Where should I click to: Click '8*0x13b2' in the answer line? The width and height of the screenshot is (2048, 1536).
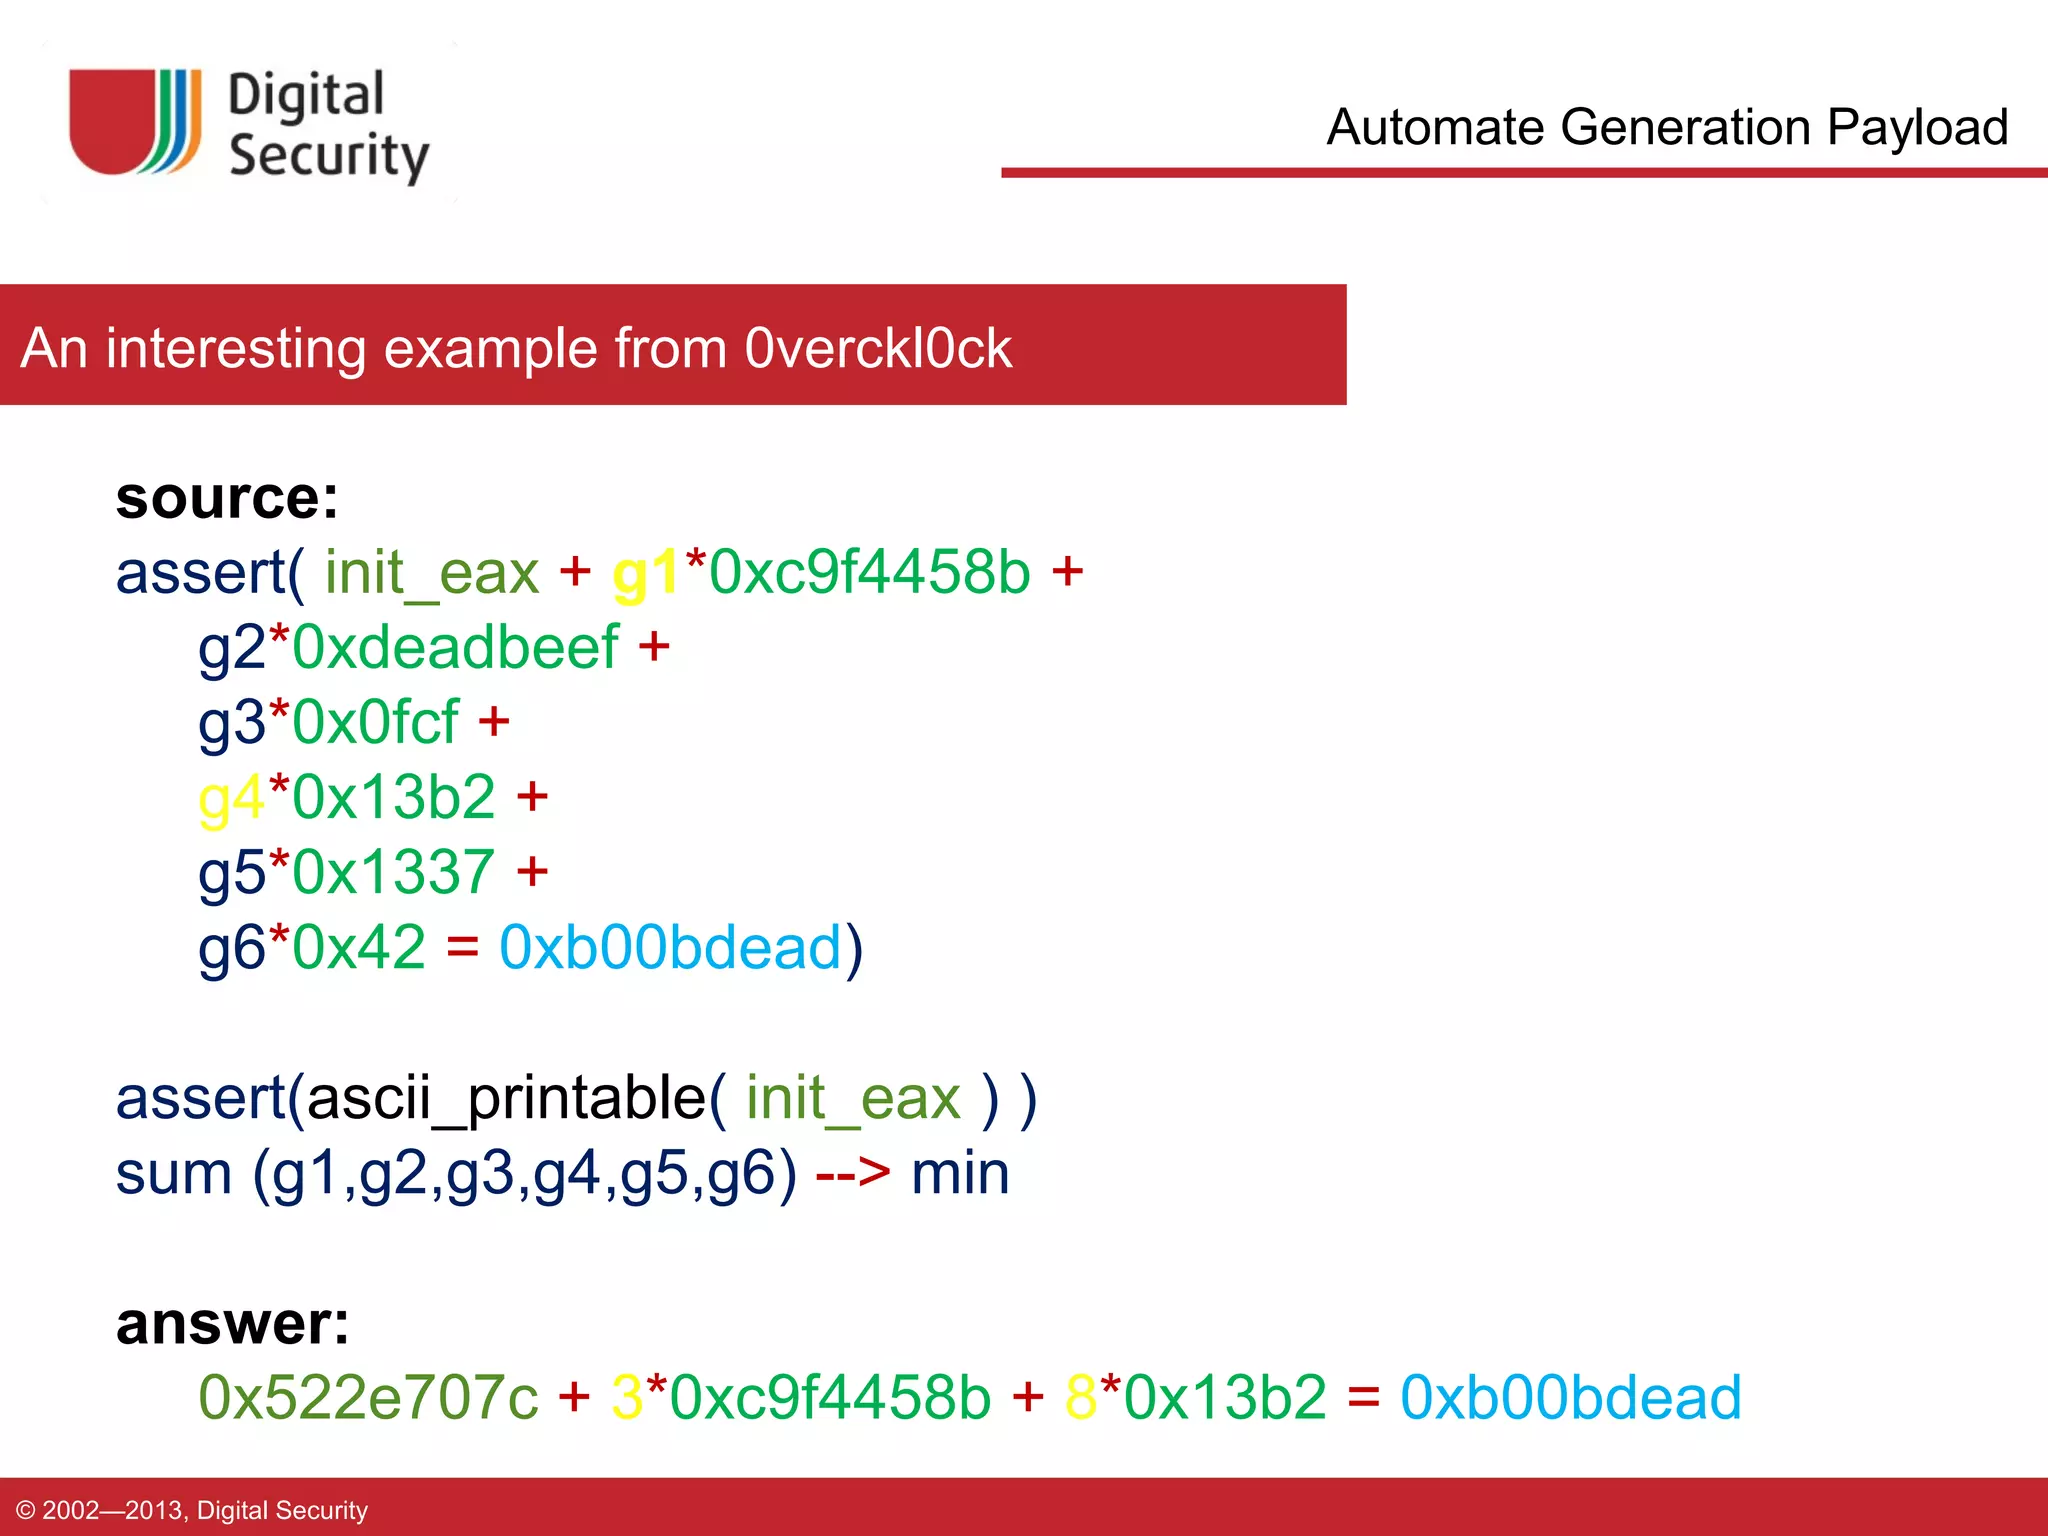[1196, 1397]
